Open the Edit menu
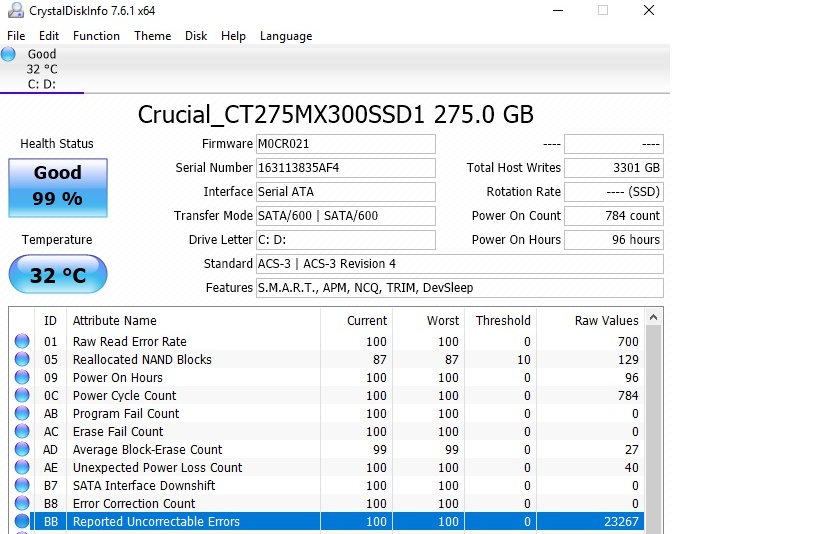This screenshot has width=819, height=534. pyautogui.click(x=49, y=36)
